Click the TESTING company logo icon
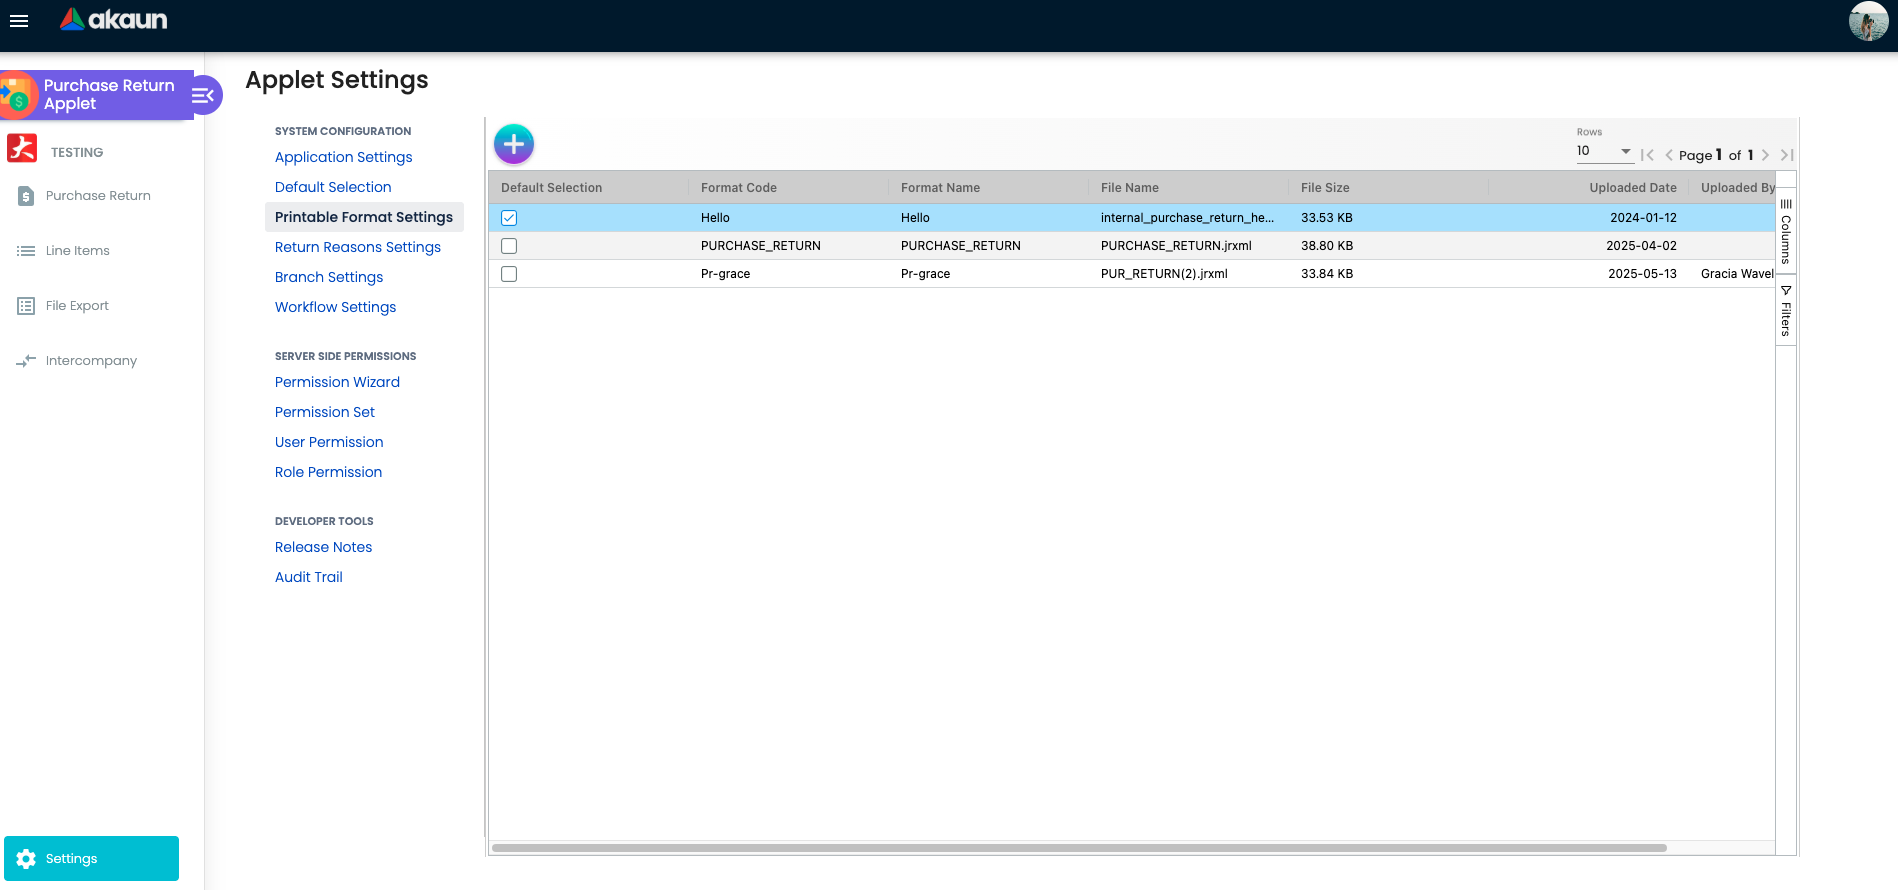 (x=22, y=148)
